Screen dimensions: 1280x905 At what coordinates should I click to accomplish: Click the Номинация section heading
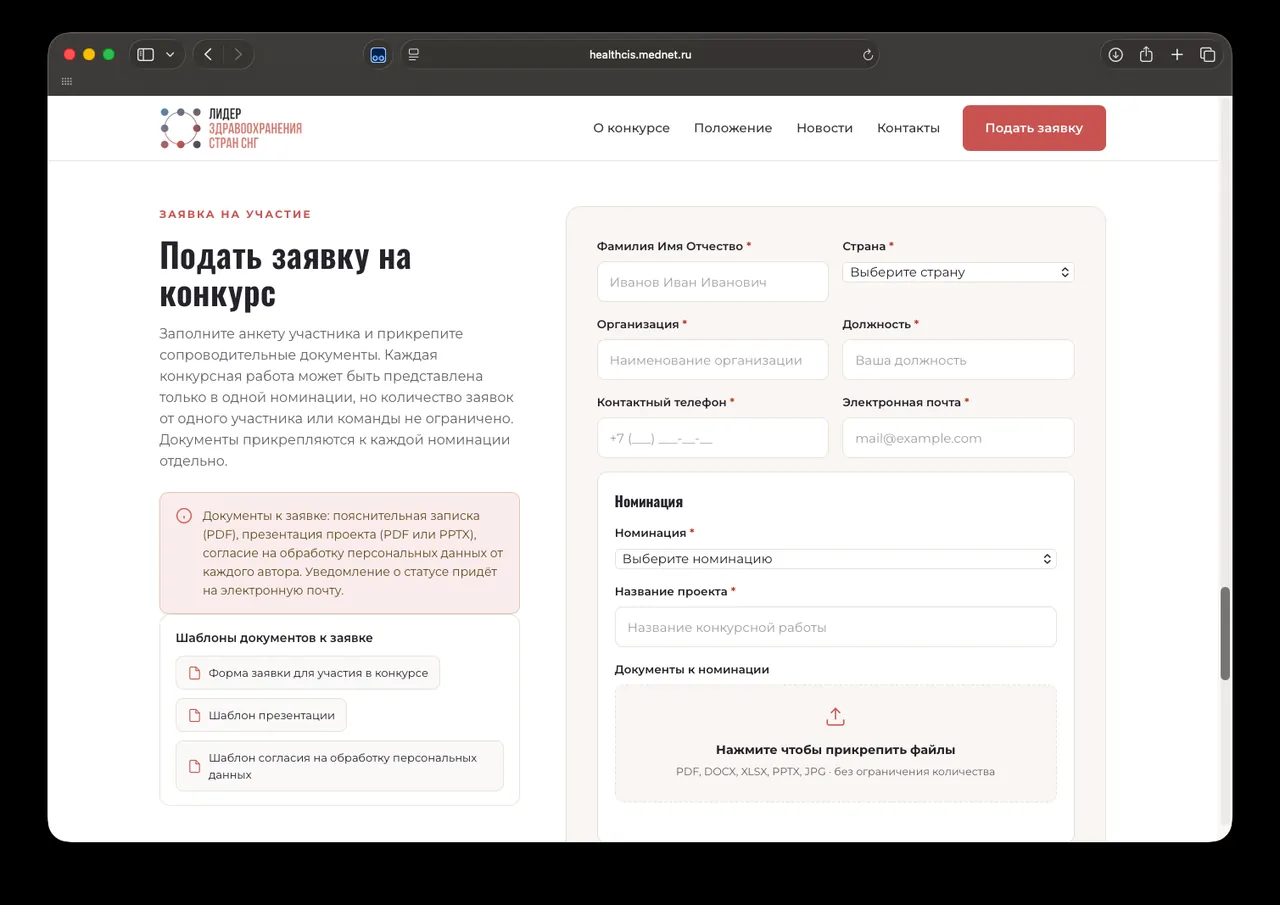pyautogui.click(x=648, y=501)
